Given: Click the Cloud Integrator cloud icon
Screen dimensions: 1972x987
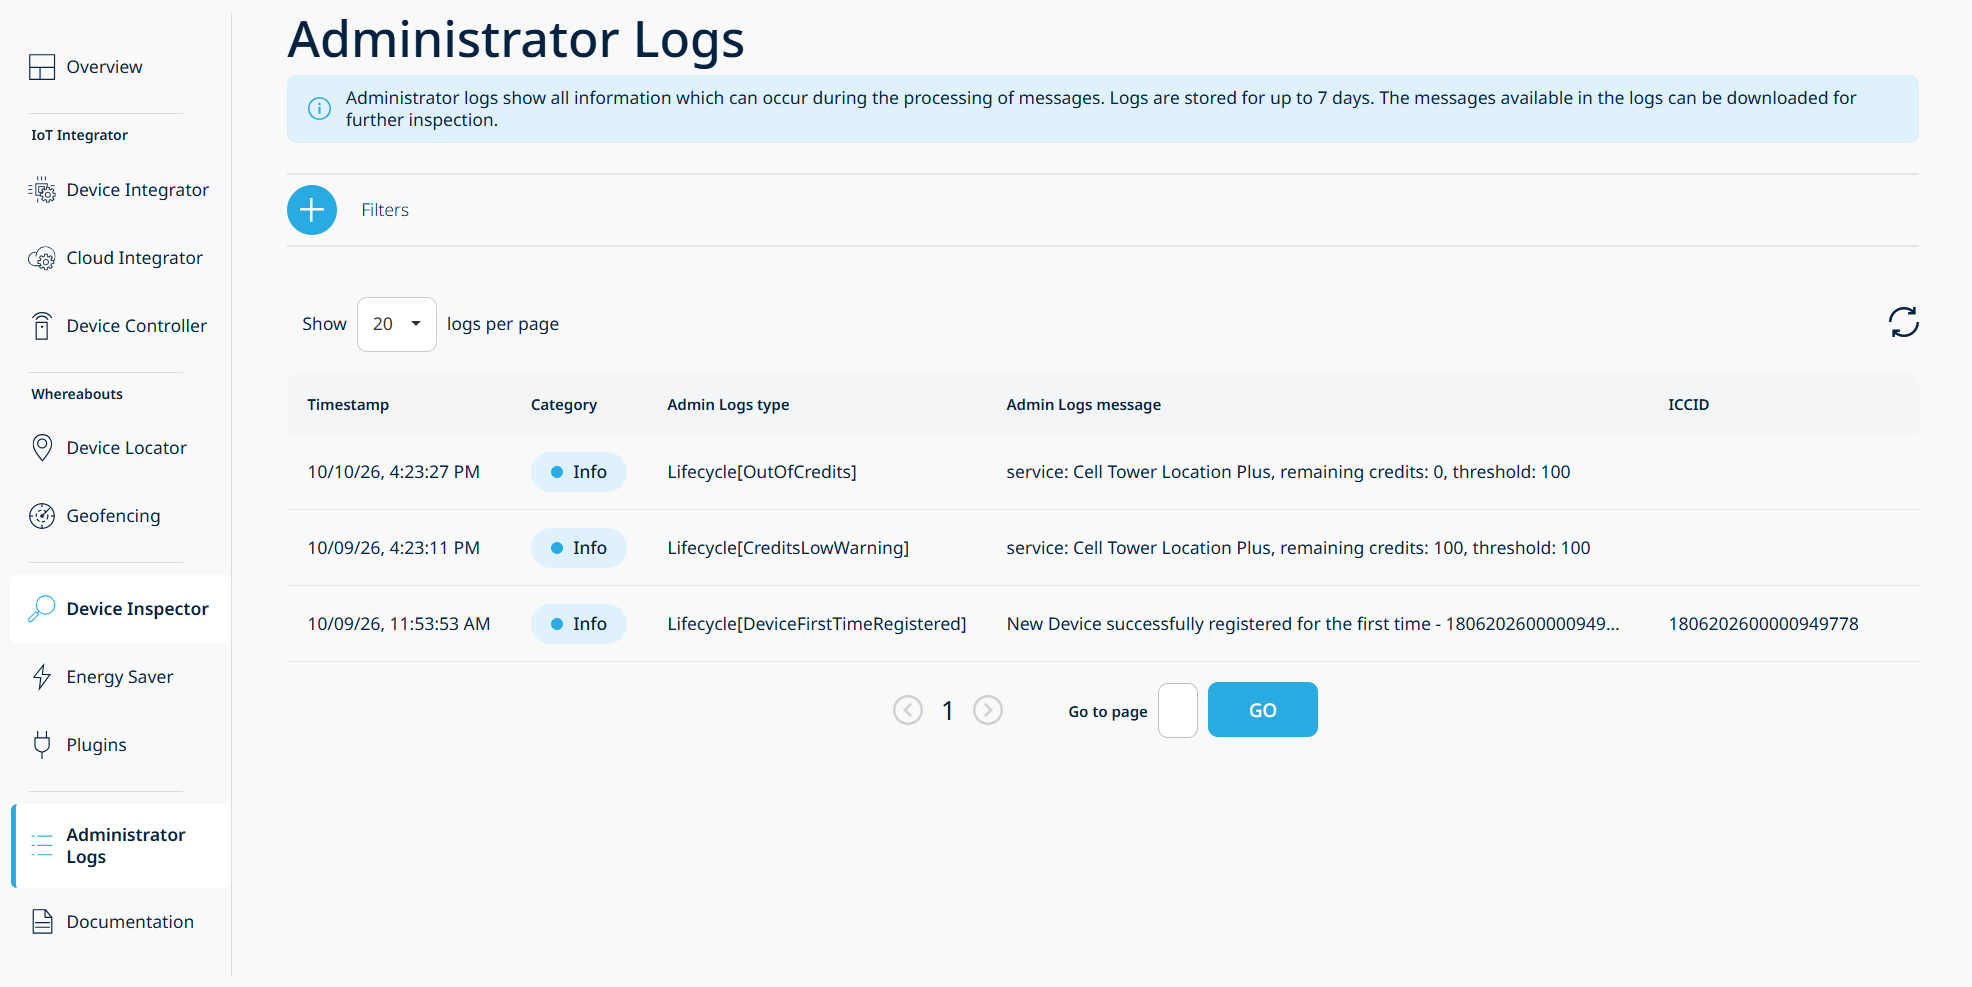Looking at the screenshot, I should click(42, 258).
